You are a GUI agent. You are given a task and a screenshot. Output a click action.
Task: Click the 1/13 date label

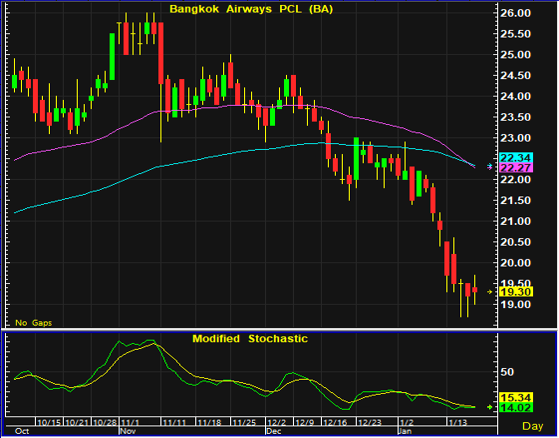tap(458, 423)
